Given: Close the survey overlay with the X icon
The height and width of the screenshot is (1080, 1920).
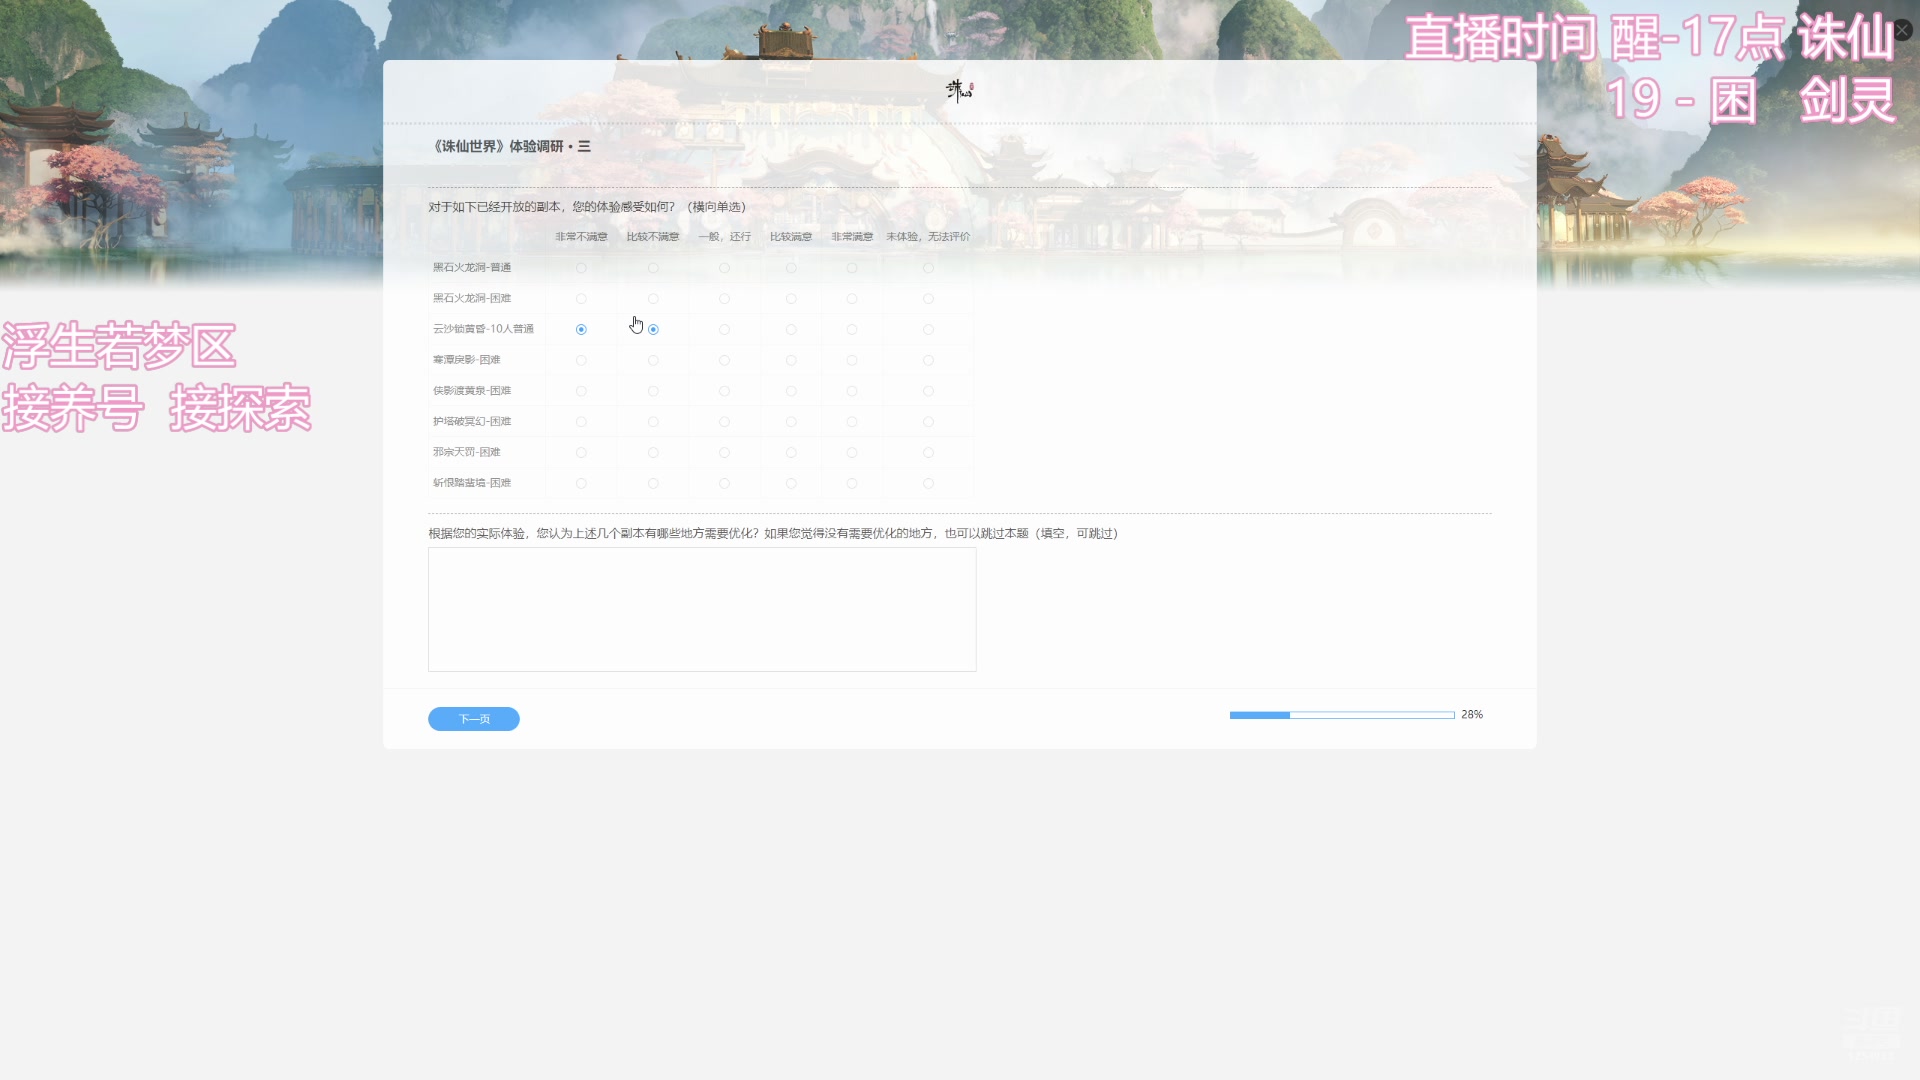Looking at the screenshot, I should (1902, 30).
